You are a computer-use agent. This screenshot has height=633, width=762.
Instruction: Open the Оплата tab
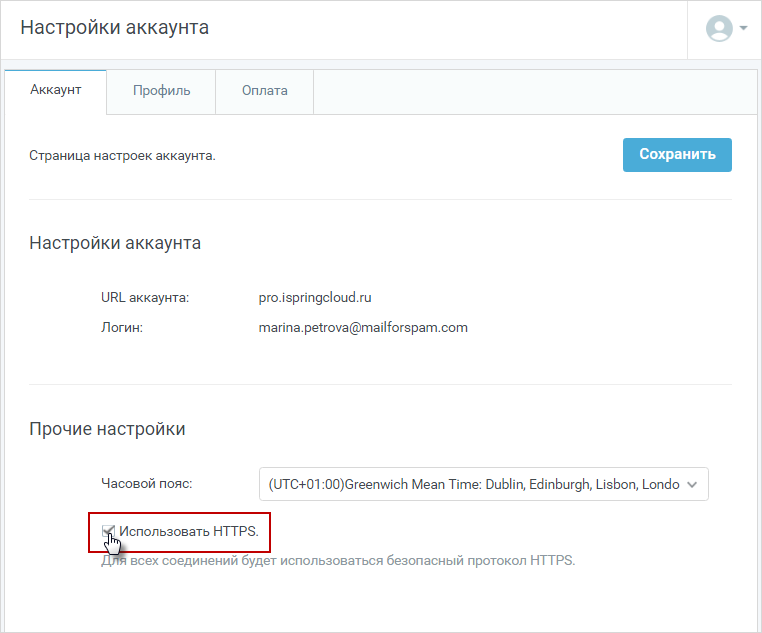265,91
